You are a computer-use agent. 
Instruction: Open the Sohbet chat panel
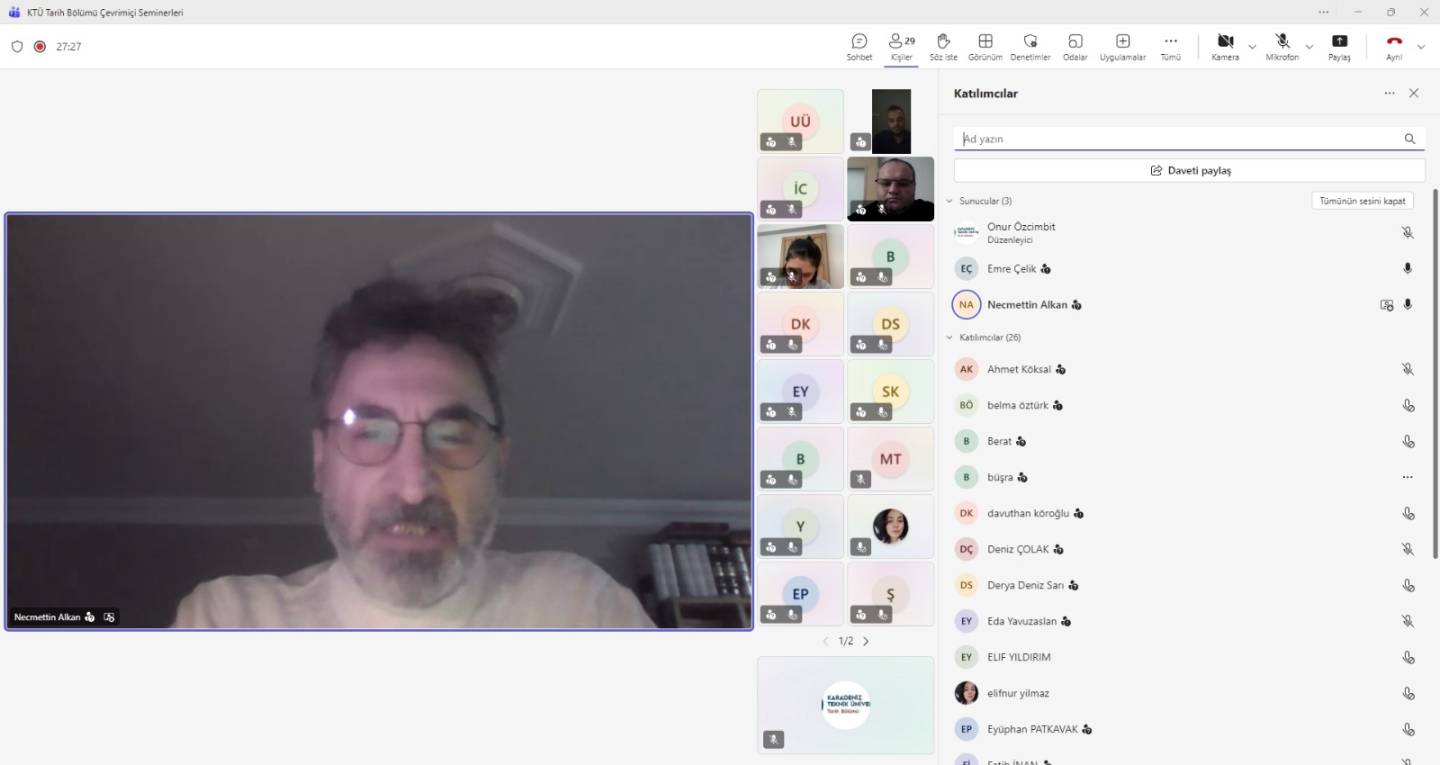[x=859, y=46]
